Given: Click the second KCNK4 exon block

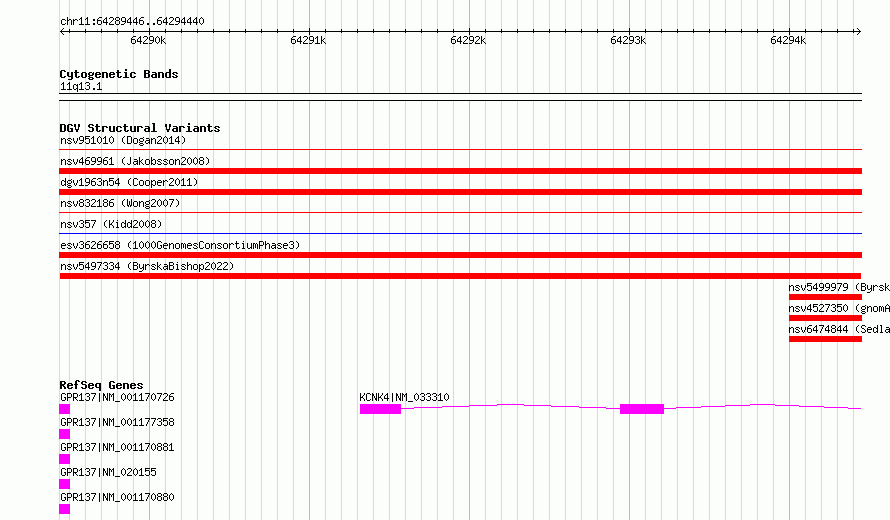Looking at the screenshot, I should 642,409.
